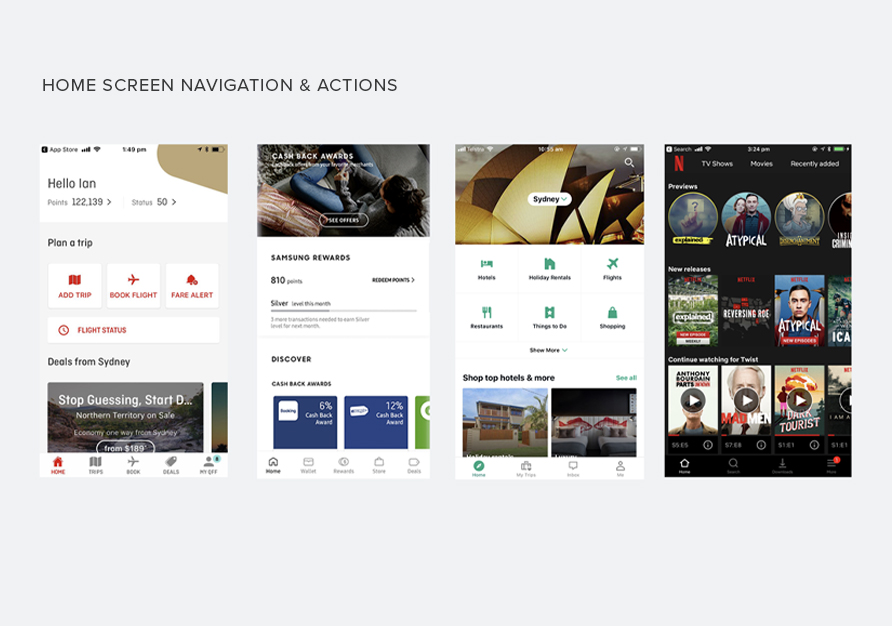Open Atypical preview circle
This screenshot has width=892, height=626.
click(746, 219)
